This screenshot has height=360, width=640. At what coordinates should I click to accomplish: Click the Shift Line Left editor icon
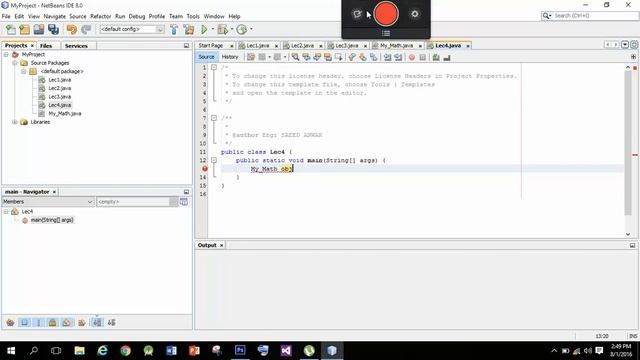[x=387, y=57]
